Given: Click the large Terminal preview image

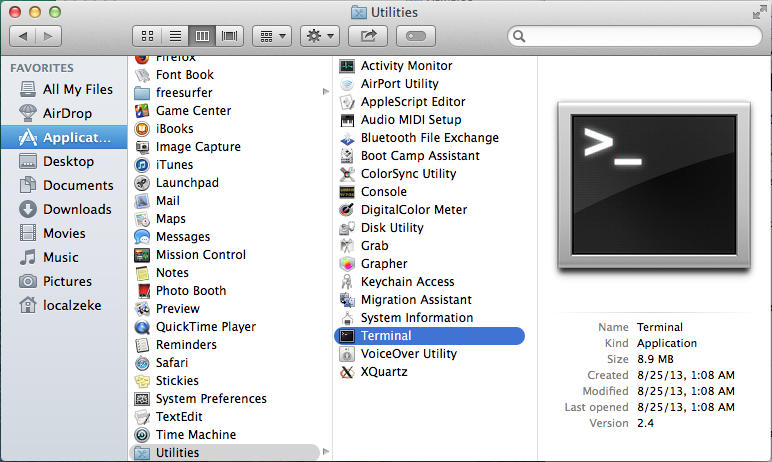Looking at the screenshot, I should tap(654, 194).
